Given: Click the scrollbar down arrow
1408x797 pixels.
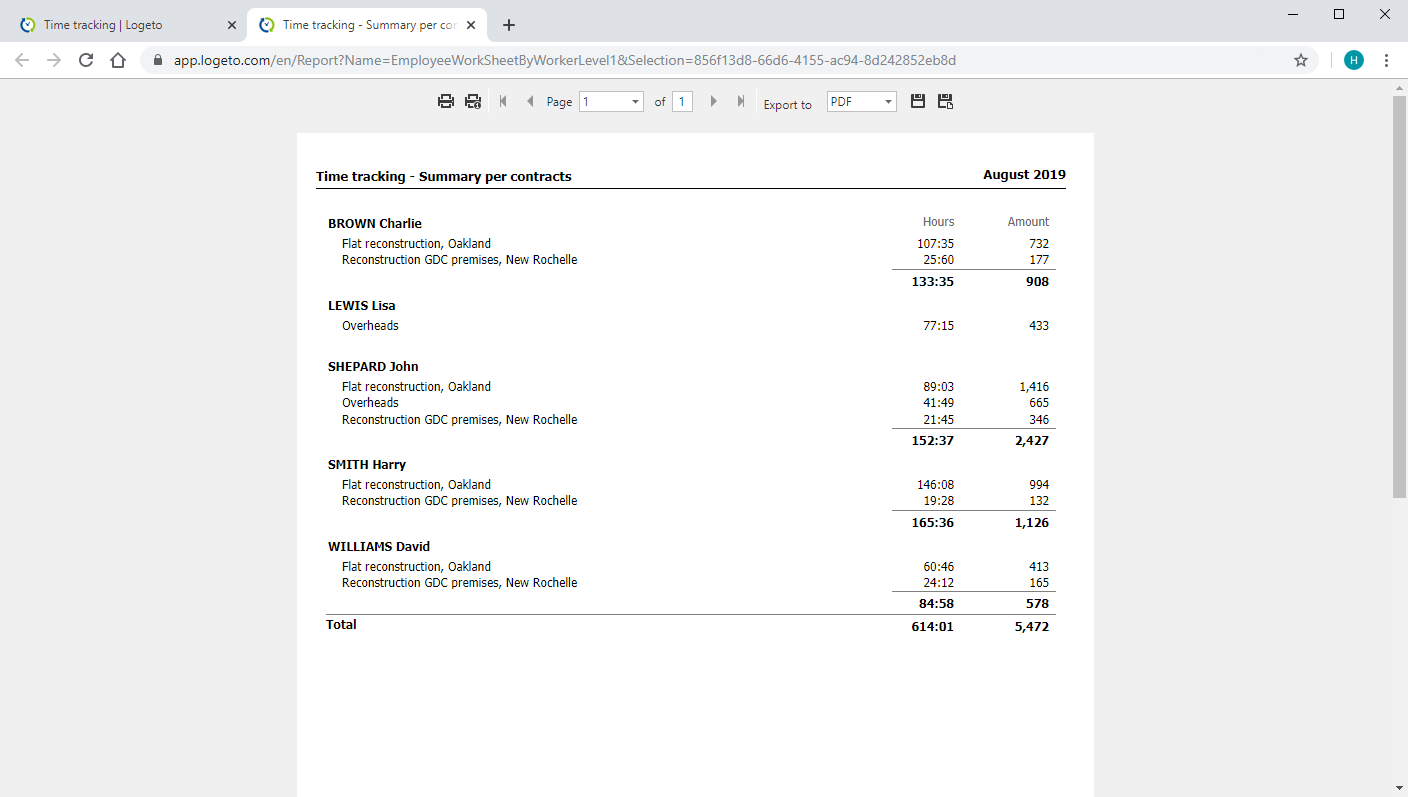Looking at the screenshot, I should 1400,788.
